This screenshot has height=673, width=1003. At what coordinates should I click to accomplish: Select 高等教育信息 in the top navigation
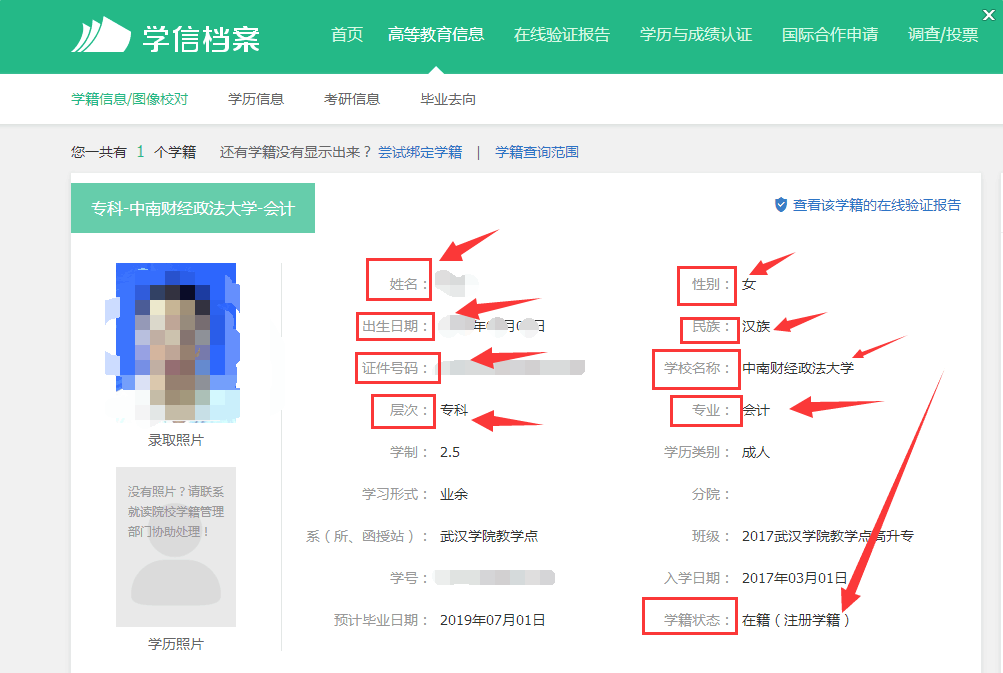(436, 35)
